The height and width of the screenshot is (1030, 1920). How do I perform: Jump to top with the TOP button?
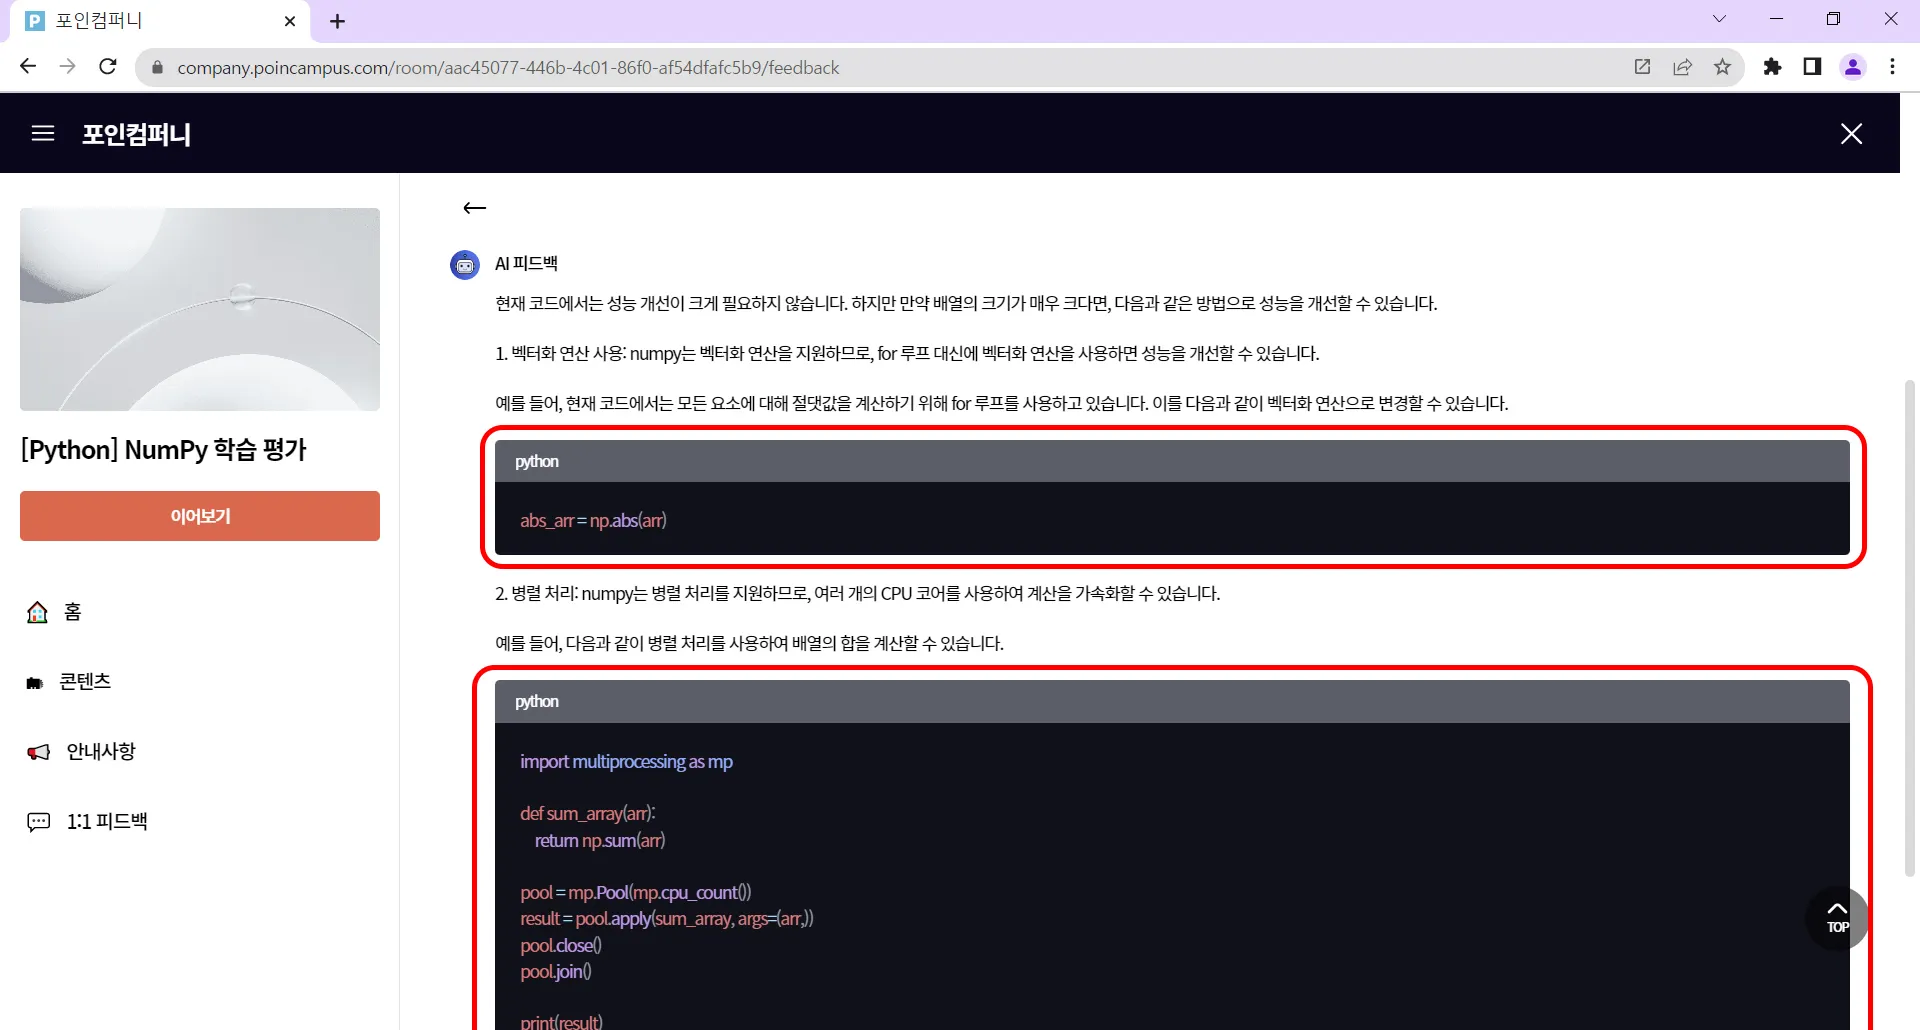pos(1837,918)
